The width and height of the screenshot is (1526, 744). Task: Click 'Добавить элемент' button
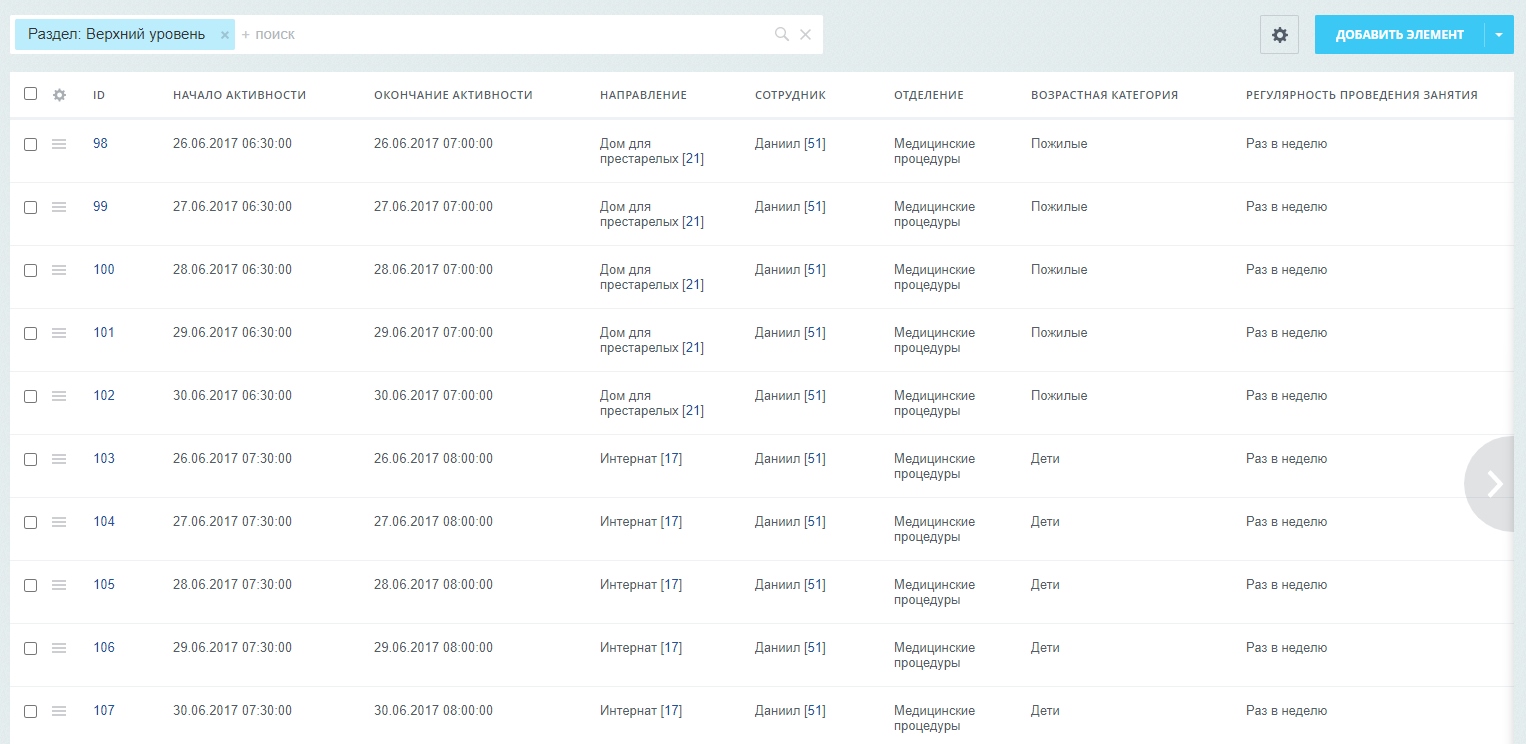click(x=1400, y=35)
